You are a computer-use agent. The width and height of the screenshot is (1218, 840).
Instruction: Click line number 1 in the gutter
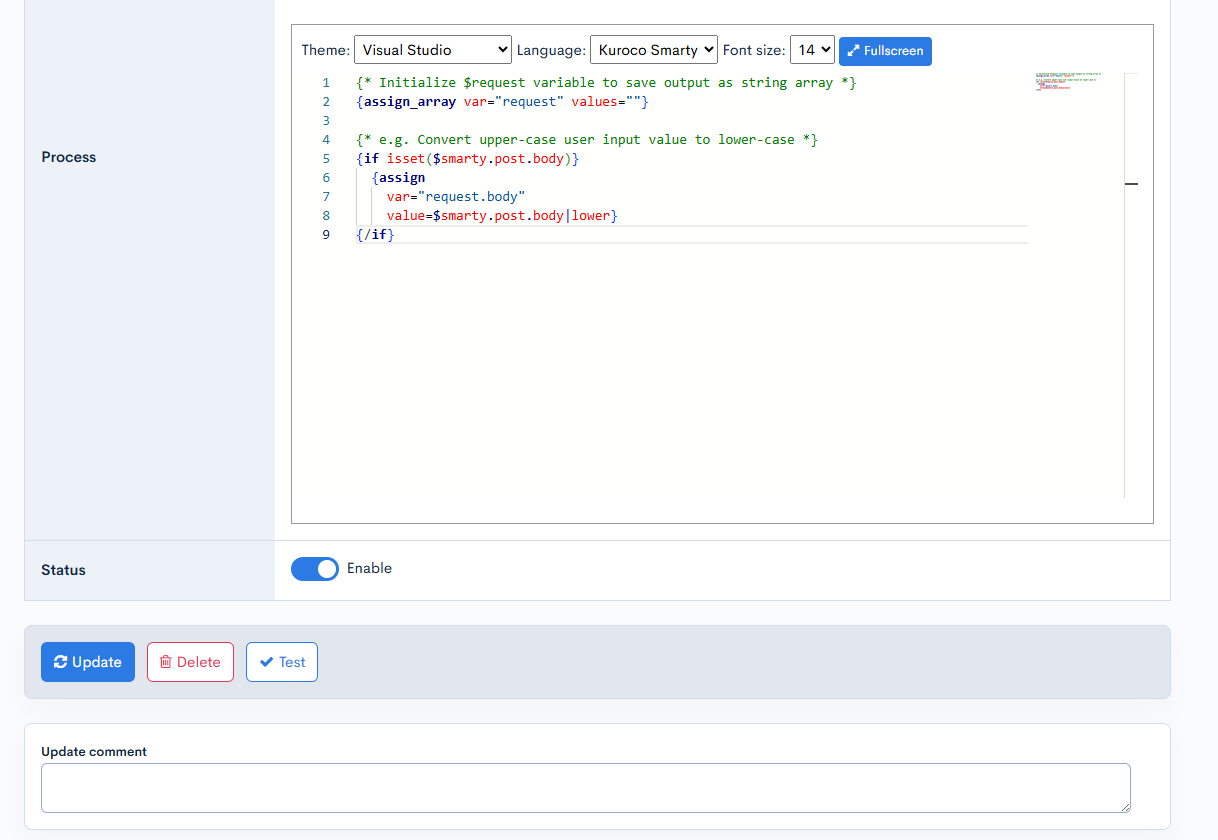(326, 83)
